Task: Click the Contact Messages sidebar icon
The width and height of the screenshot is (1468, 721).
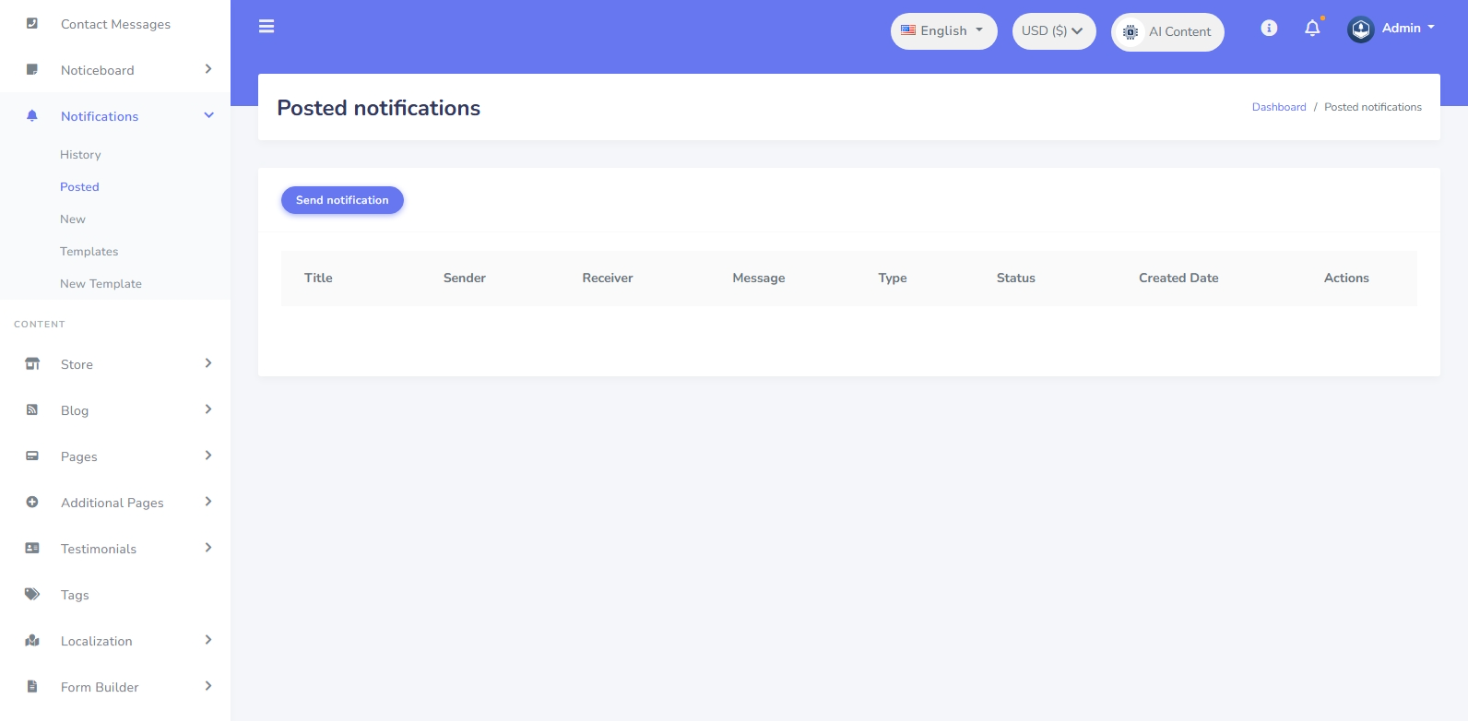Action: pyautogui.click(x=32, y=23)
